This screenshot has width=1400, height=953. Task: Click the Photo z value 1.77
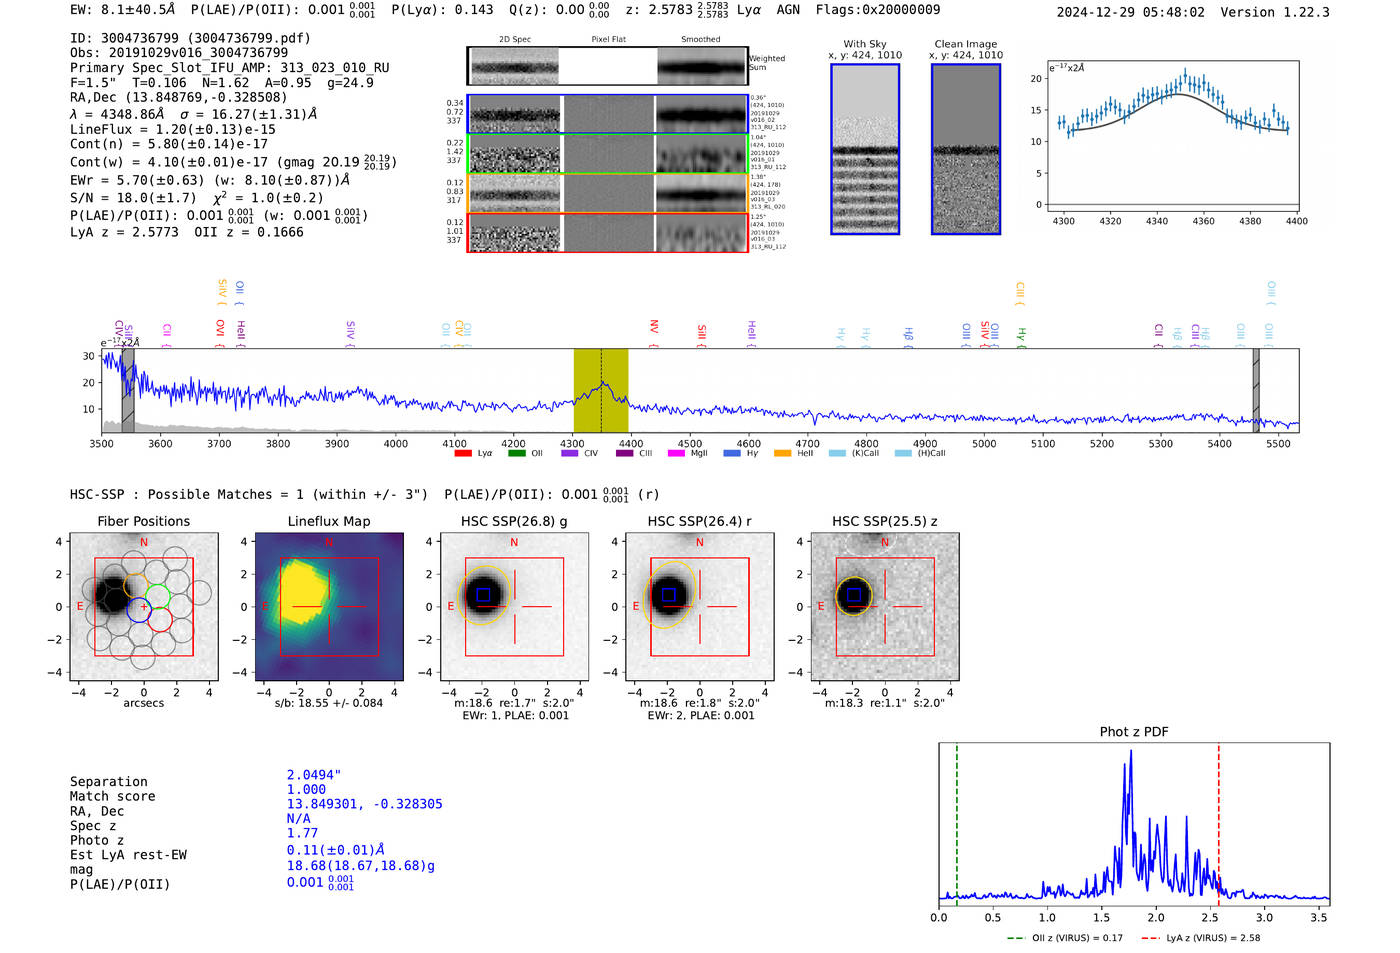click(x=302, y=833)
